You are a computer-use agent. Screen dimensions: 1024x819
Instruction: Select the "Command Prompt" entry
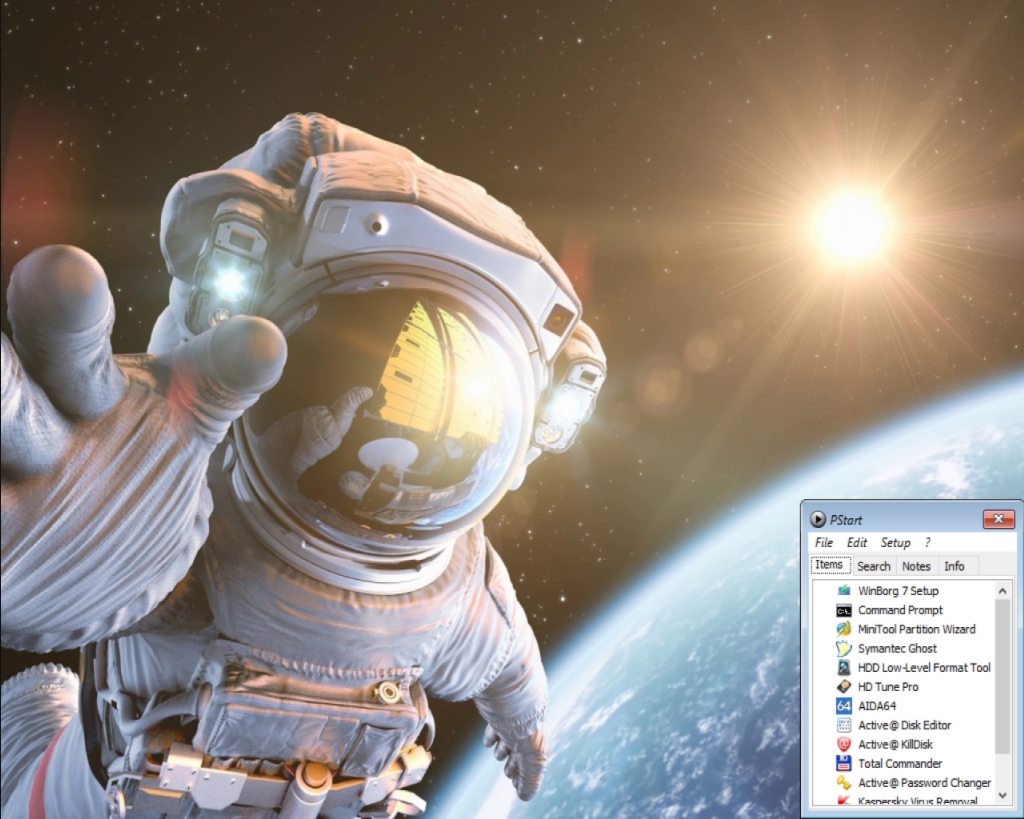pyautogui.click(x=901, y=610)
